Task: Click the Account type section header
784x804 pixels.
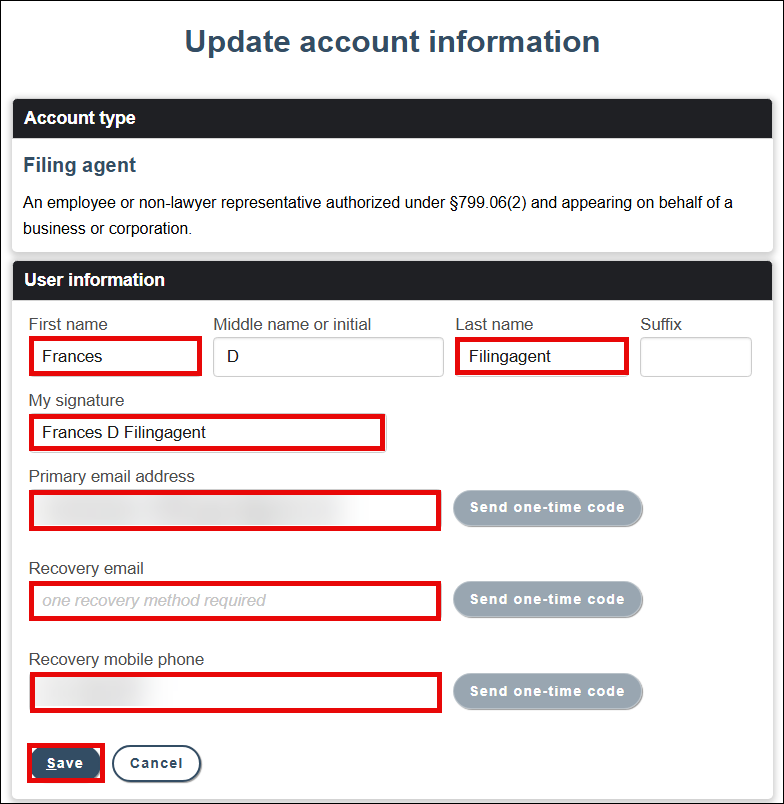Action: [79, 117]
